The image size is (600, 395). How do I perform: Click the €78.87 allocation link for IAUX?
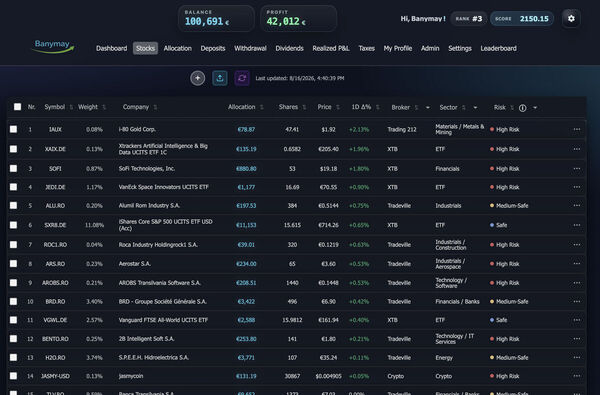[246, 129]
